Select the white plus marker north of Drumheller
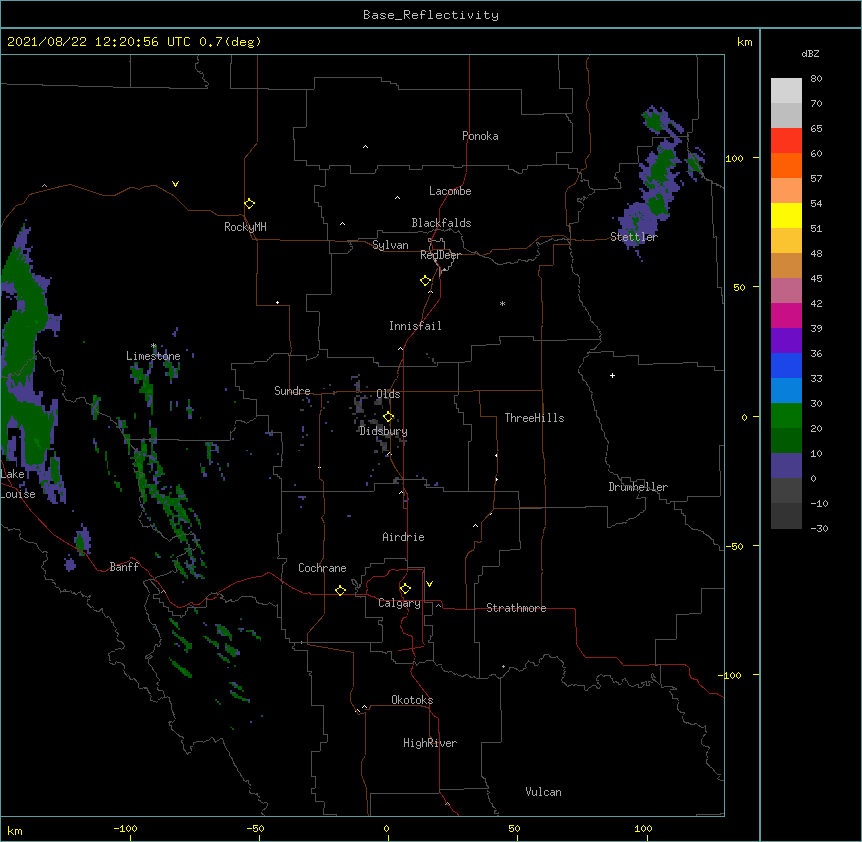 point(612,375)
